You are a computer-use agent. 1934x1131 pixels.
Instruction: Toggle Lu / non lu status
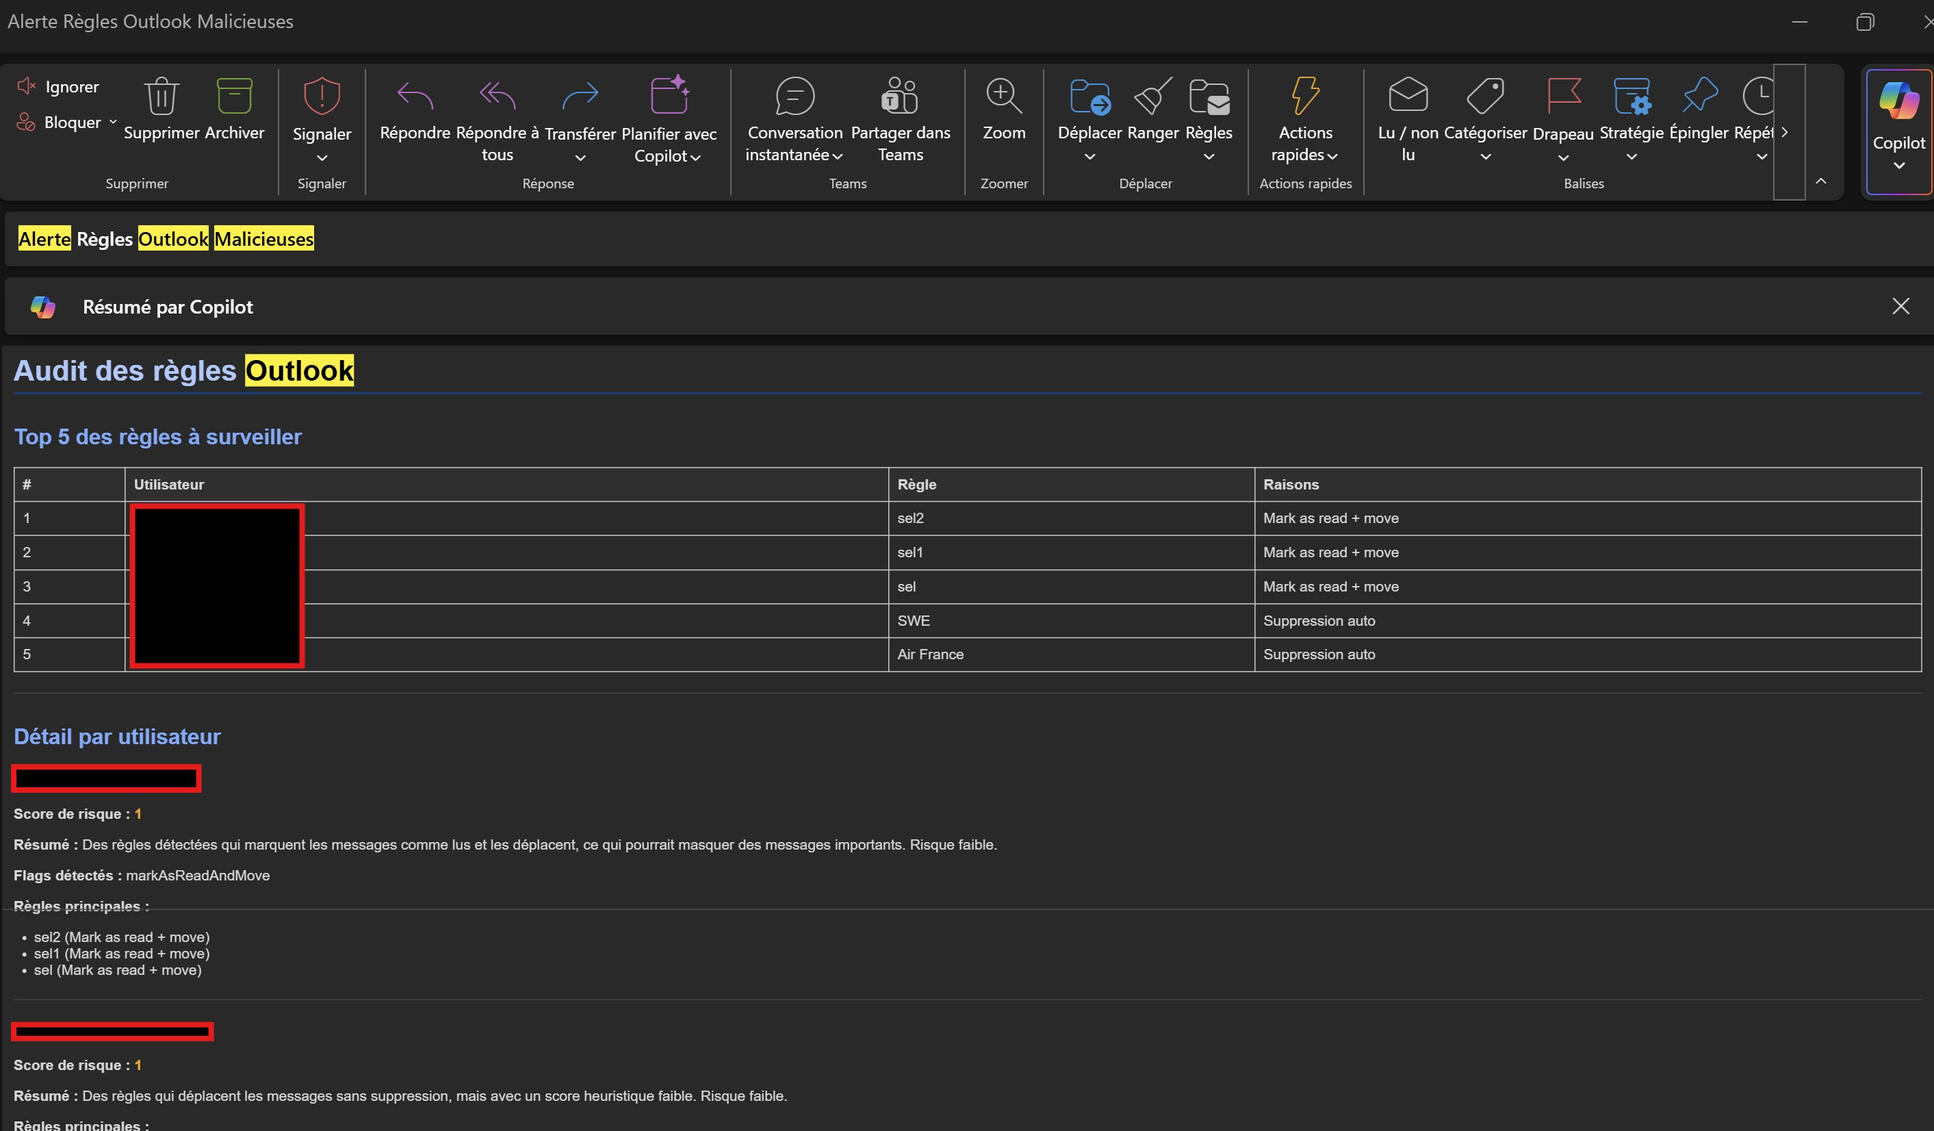(1407, 97)
